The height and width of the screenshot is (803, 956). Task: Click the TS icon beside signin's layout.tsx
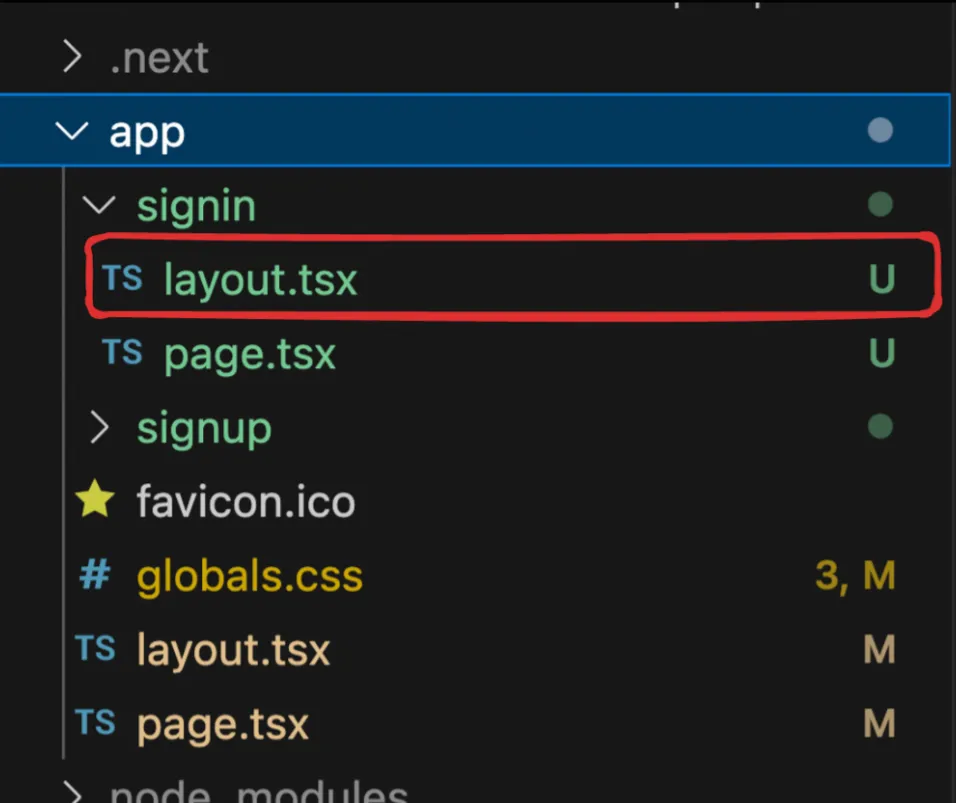tap(123, 278)
